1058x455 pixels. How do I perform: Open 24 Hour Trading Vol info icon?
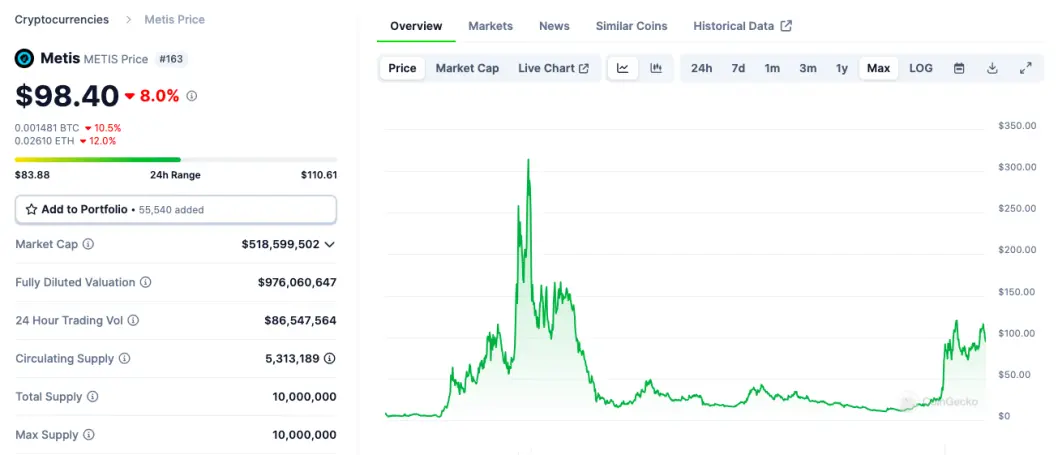133,320
